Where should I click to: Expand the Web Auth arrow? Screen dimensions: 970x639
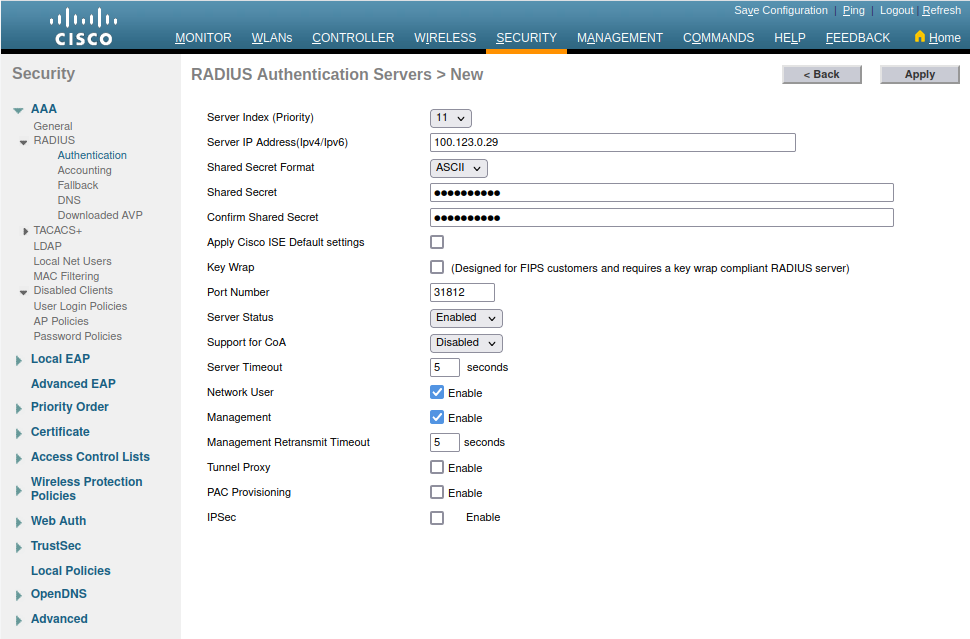pos(19,522)
